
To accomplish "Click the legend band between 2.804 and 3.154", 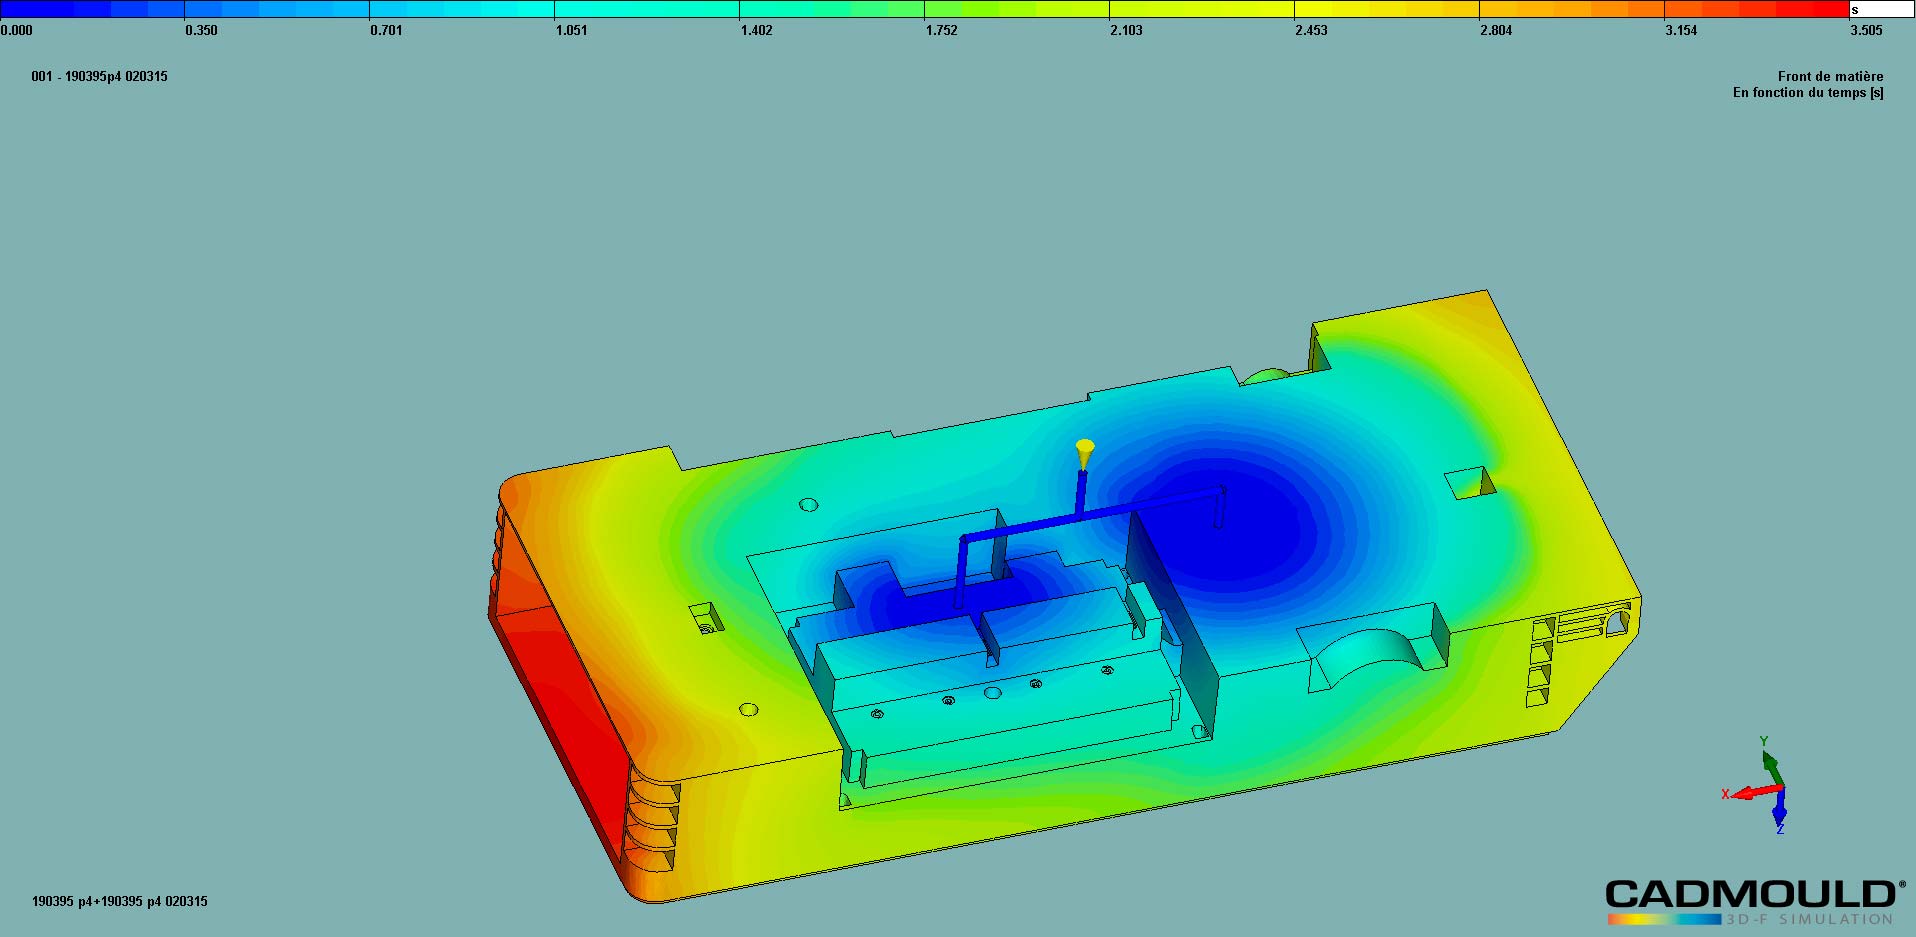I will click(1572, 9).
